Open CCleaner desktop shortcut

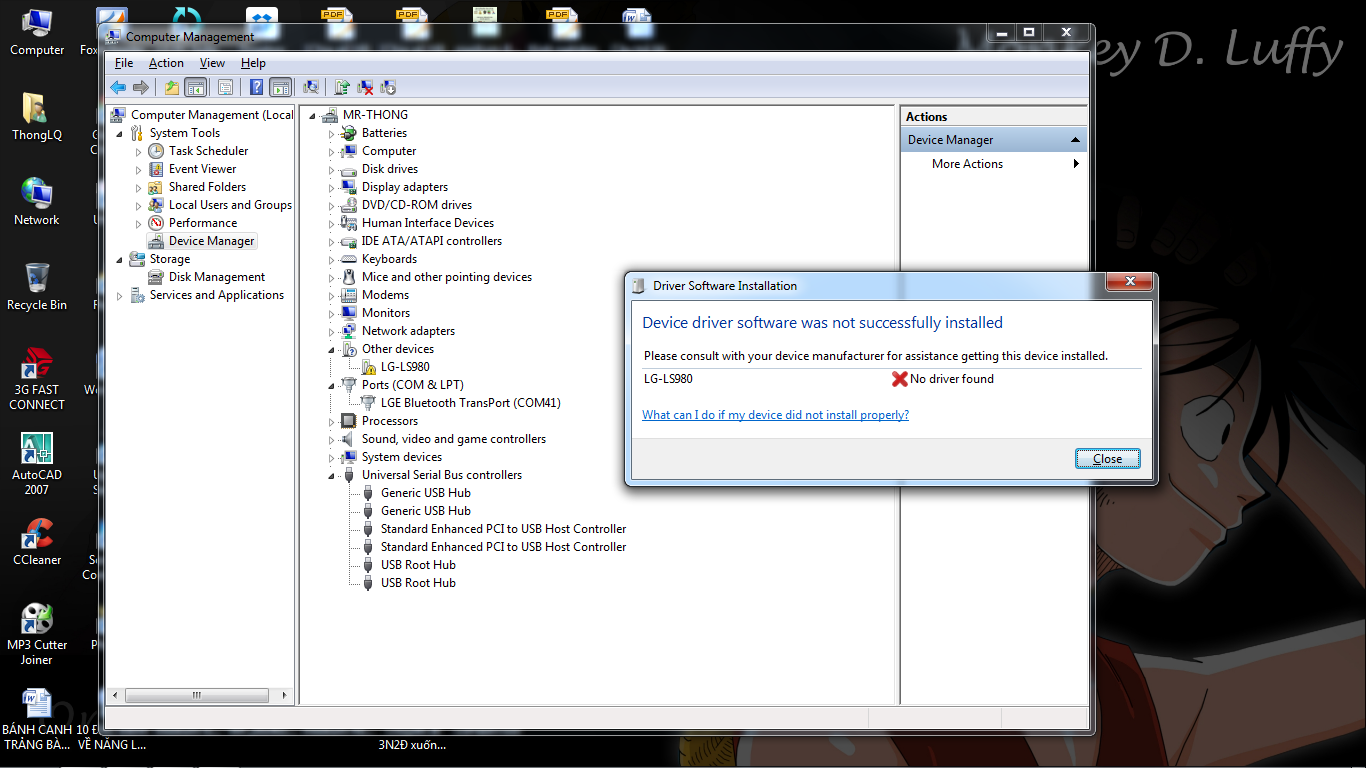click(x=37, y=541)
